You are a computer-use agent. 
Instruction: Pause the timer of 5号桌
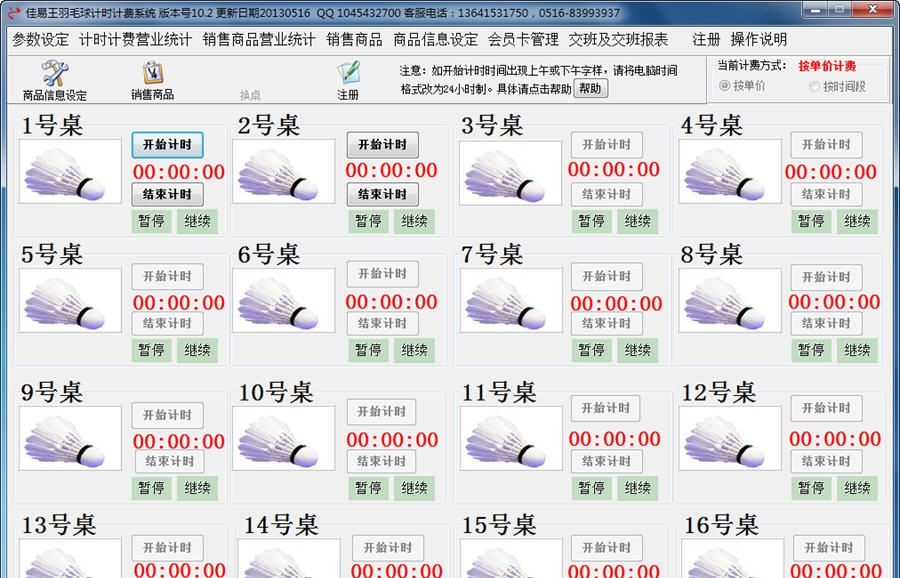(152, 350)
